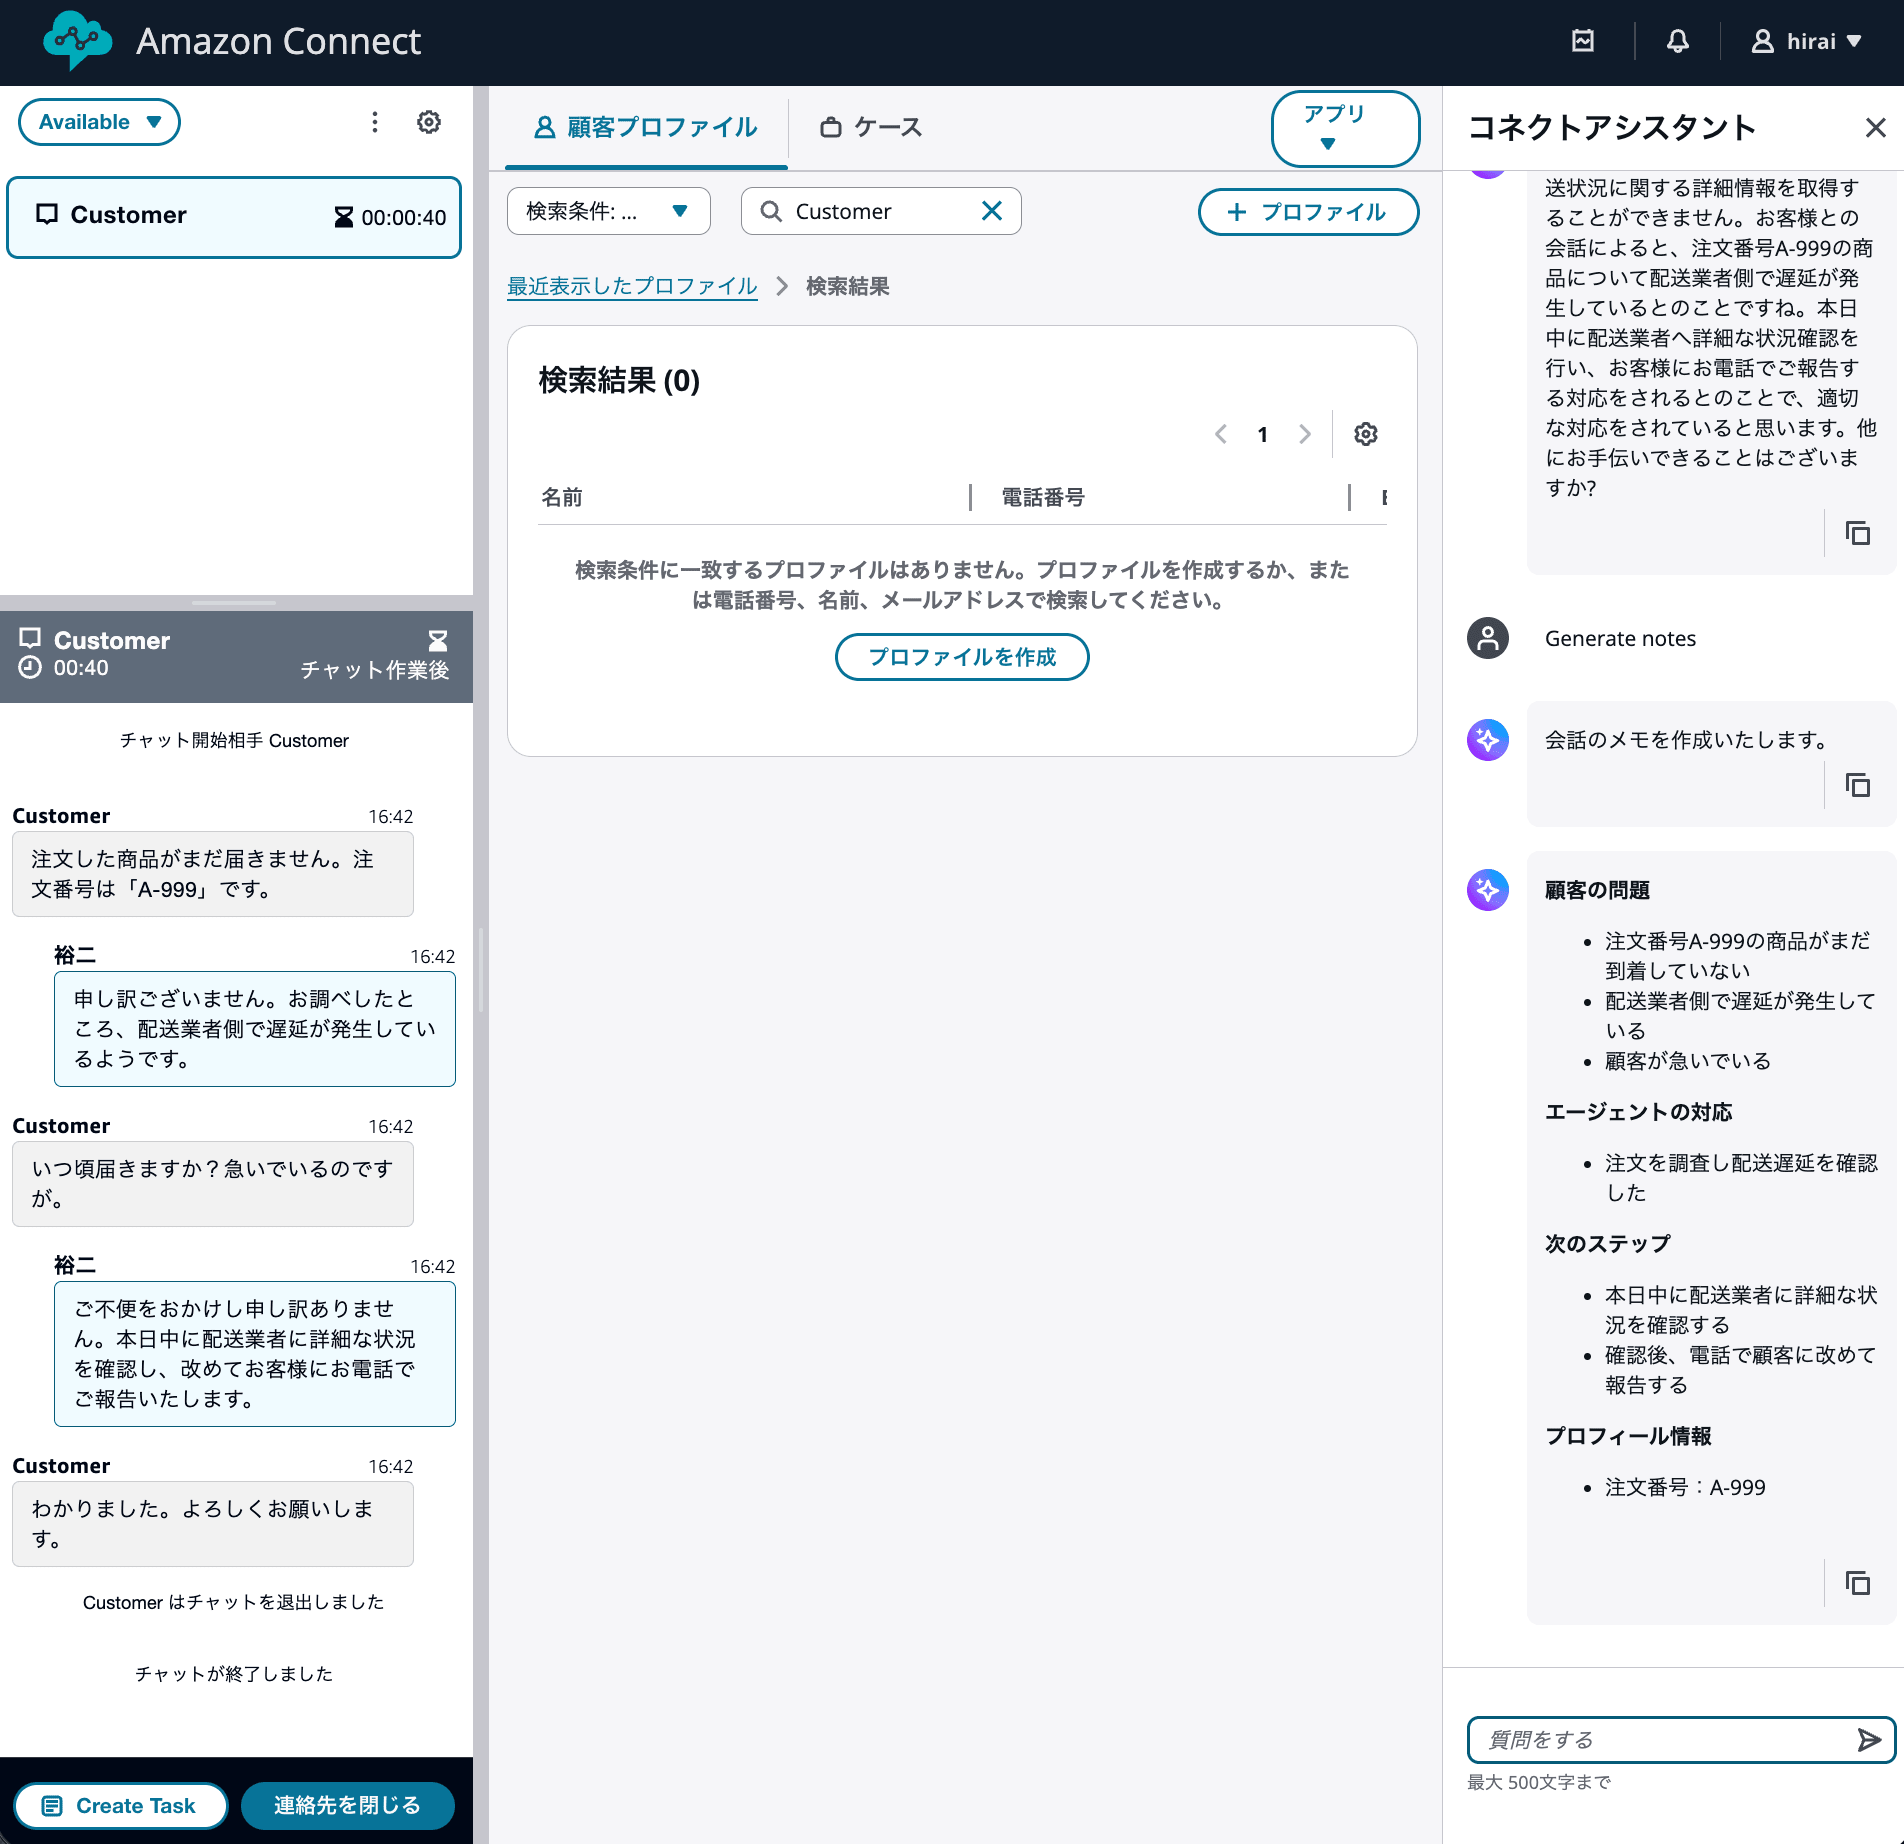Click the プロファイルを作成 button
The width and height of the screenshot is (1904, 1844).
961,657
